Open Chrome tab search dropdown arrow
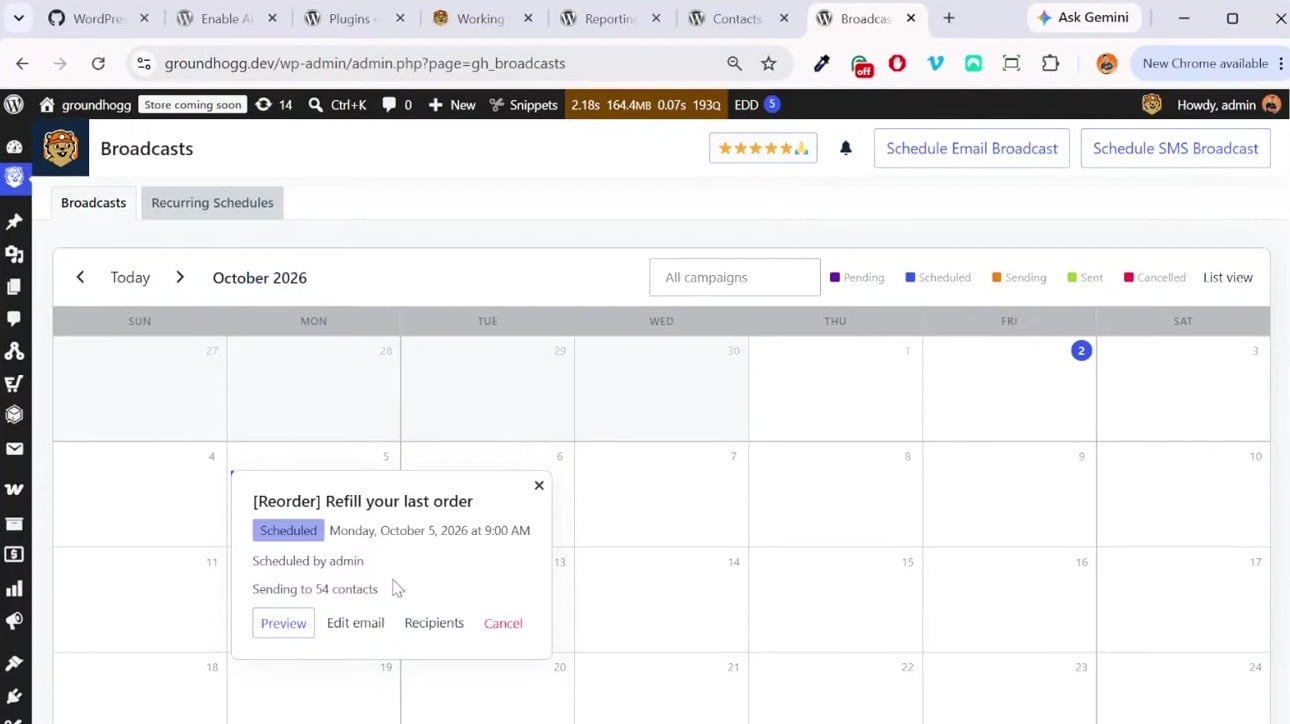 18,18
